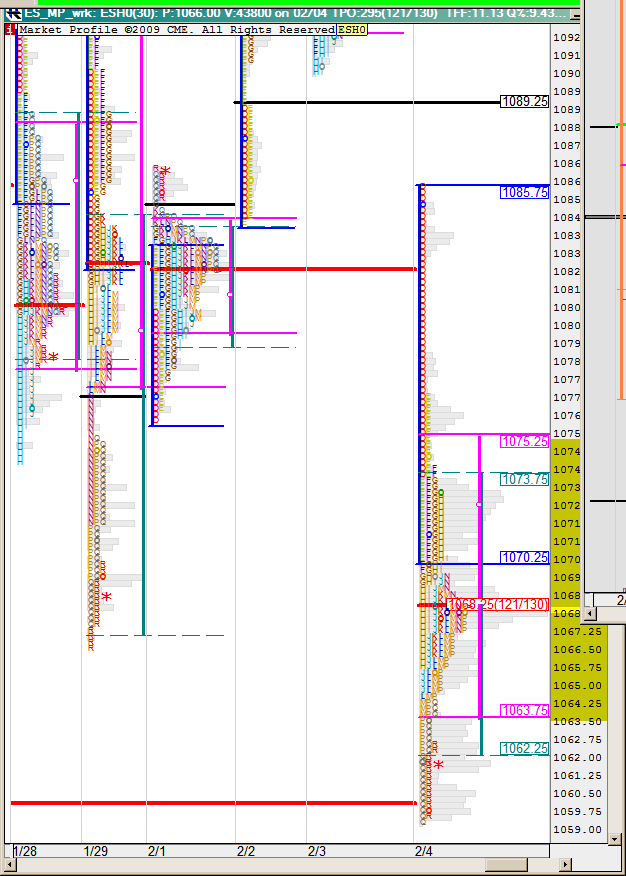Click the red 1068.25(121/130) point-of-control label
626x876 pixels.
click(x=498, y=604)
